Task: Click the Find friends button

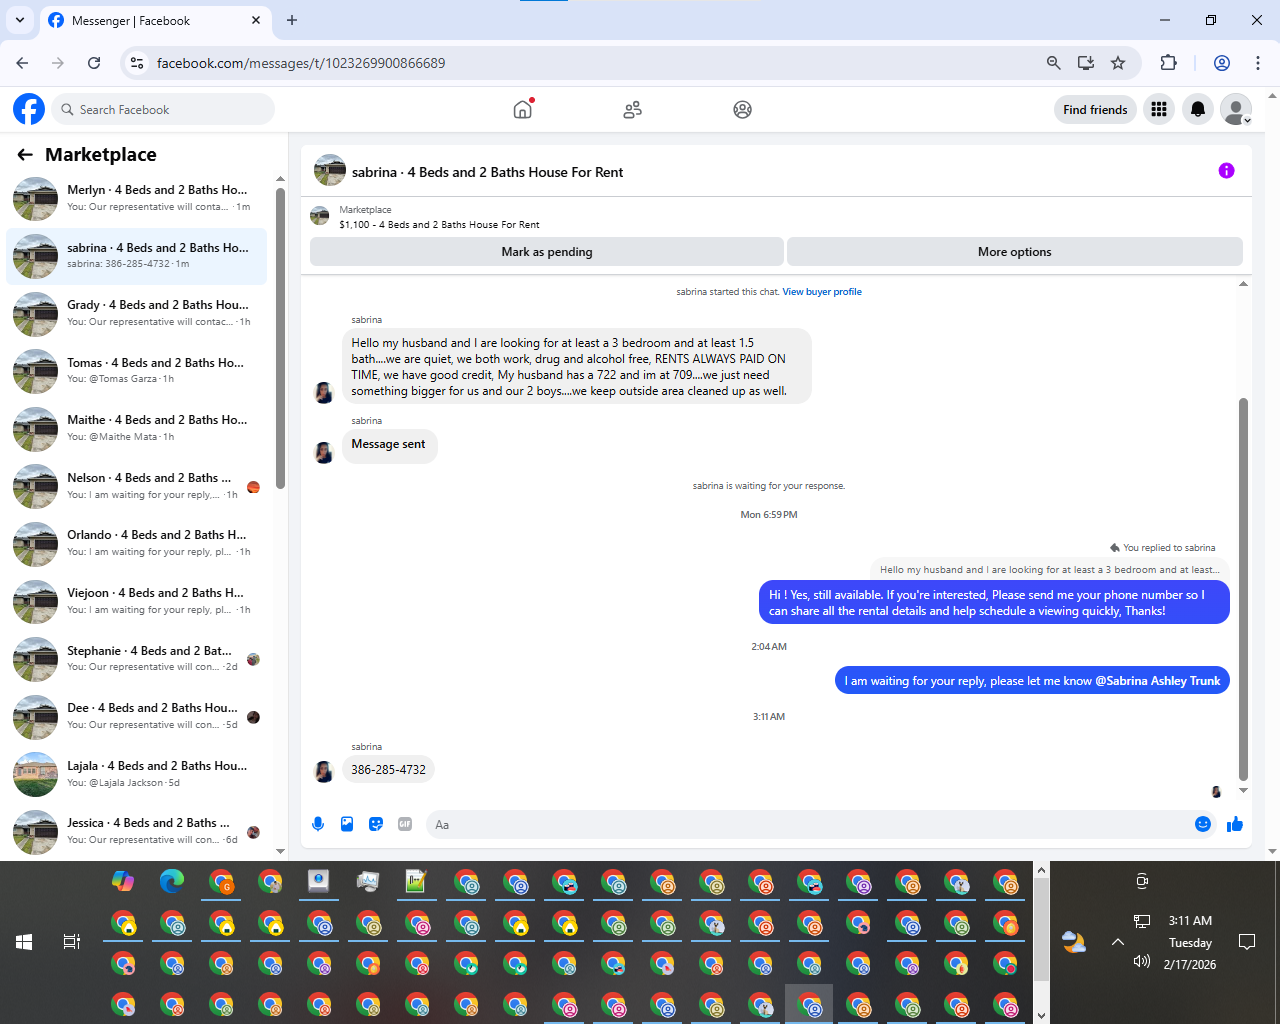Action: click(1095, 110)
